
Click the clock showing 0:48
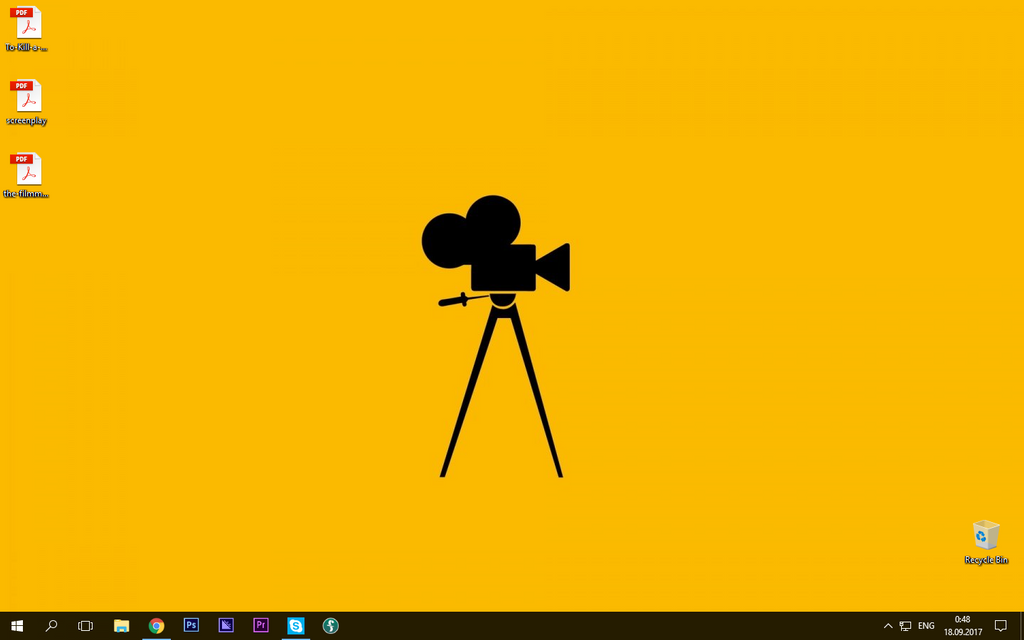[963, 626]
